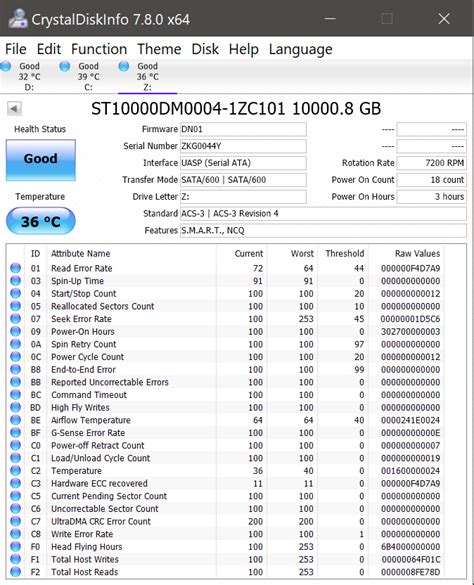Screen dimensions: 474x585
Task: Click the status icon for Power Cycle Count
Action: (x=15, y=357)
